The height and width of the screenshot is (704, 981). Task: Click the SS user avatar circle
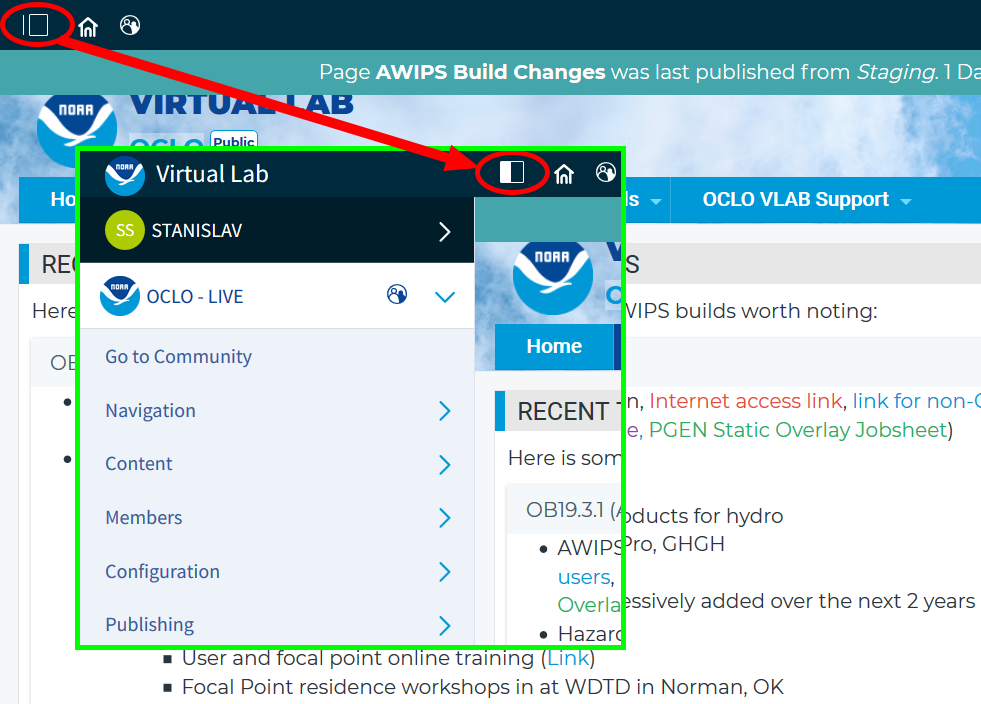pos(125,230)
